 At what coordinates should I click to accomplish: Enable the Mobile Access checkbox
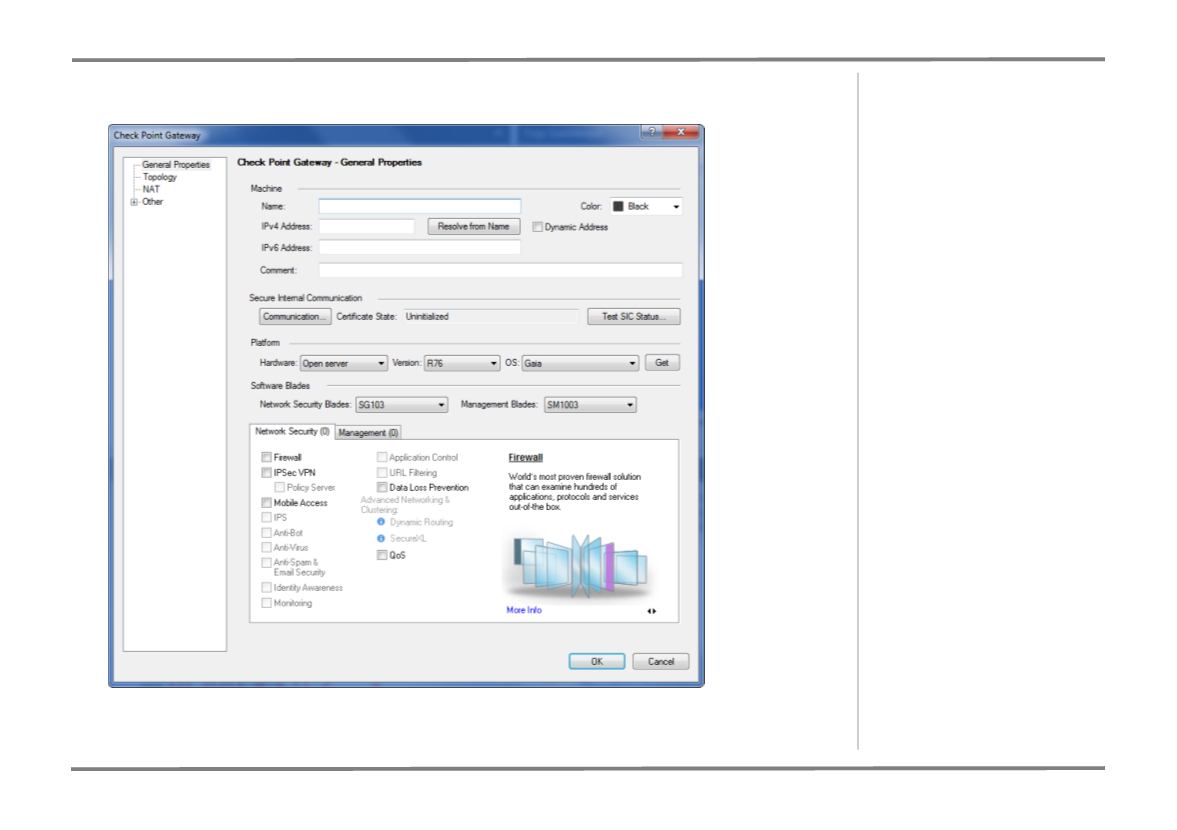coord(266,503)
